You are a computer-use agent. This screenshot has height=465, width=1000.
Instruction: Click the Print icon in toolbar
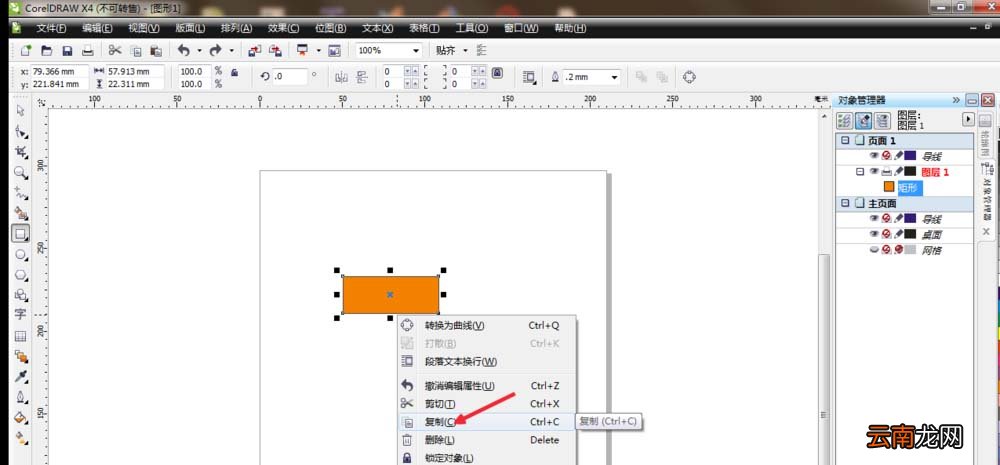[88, 50]
